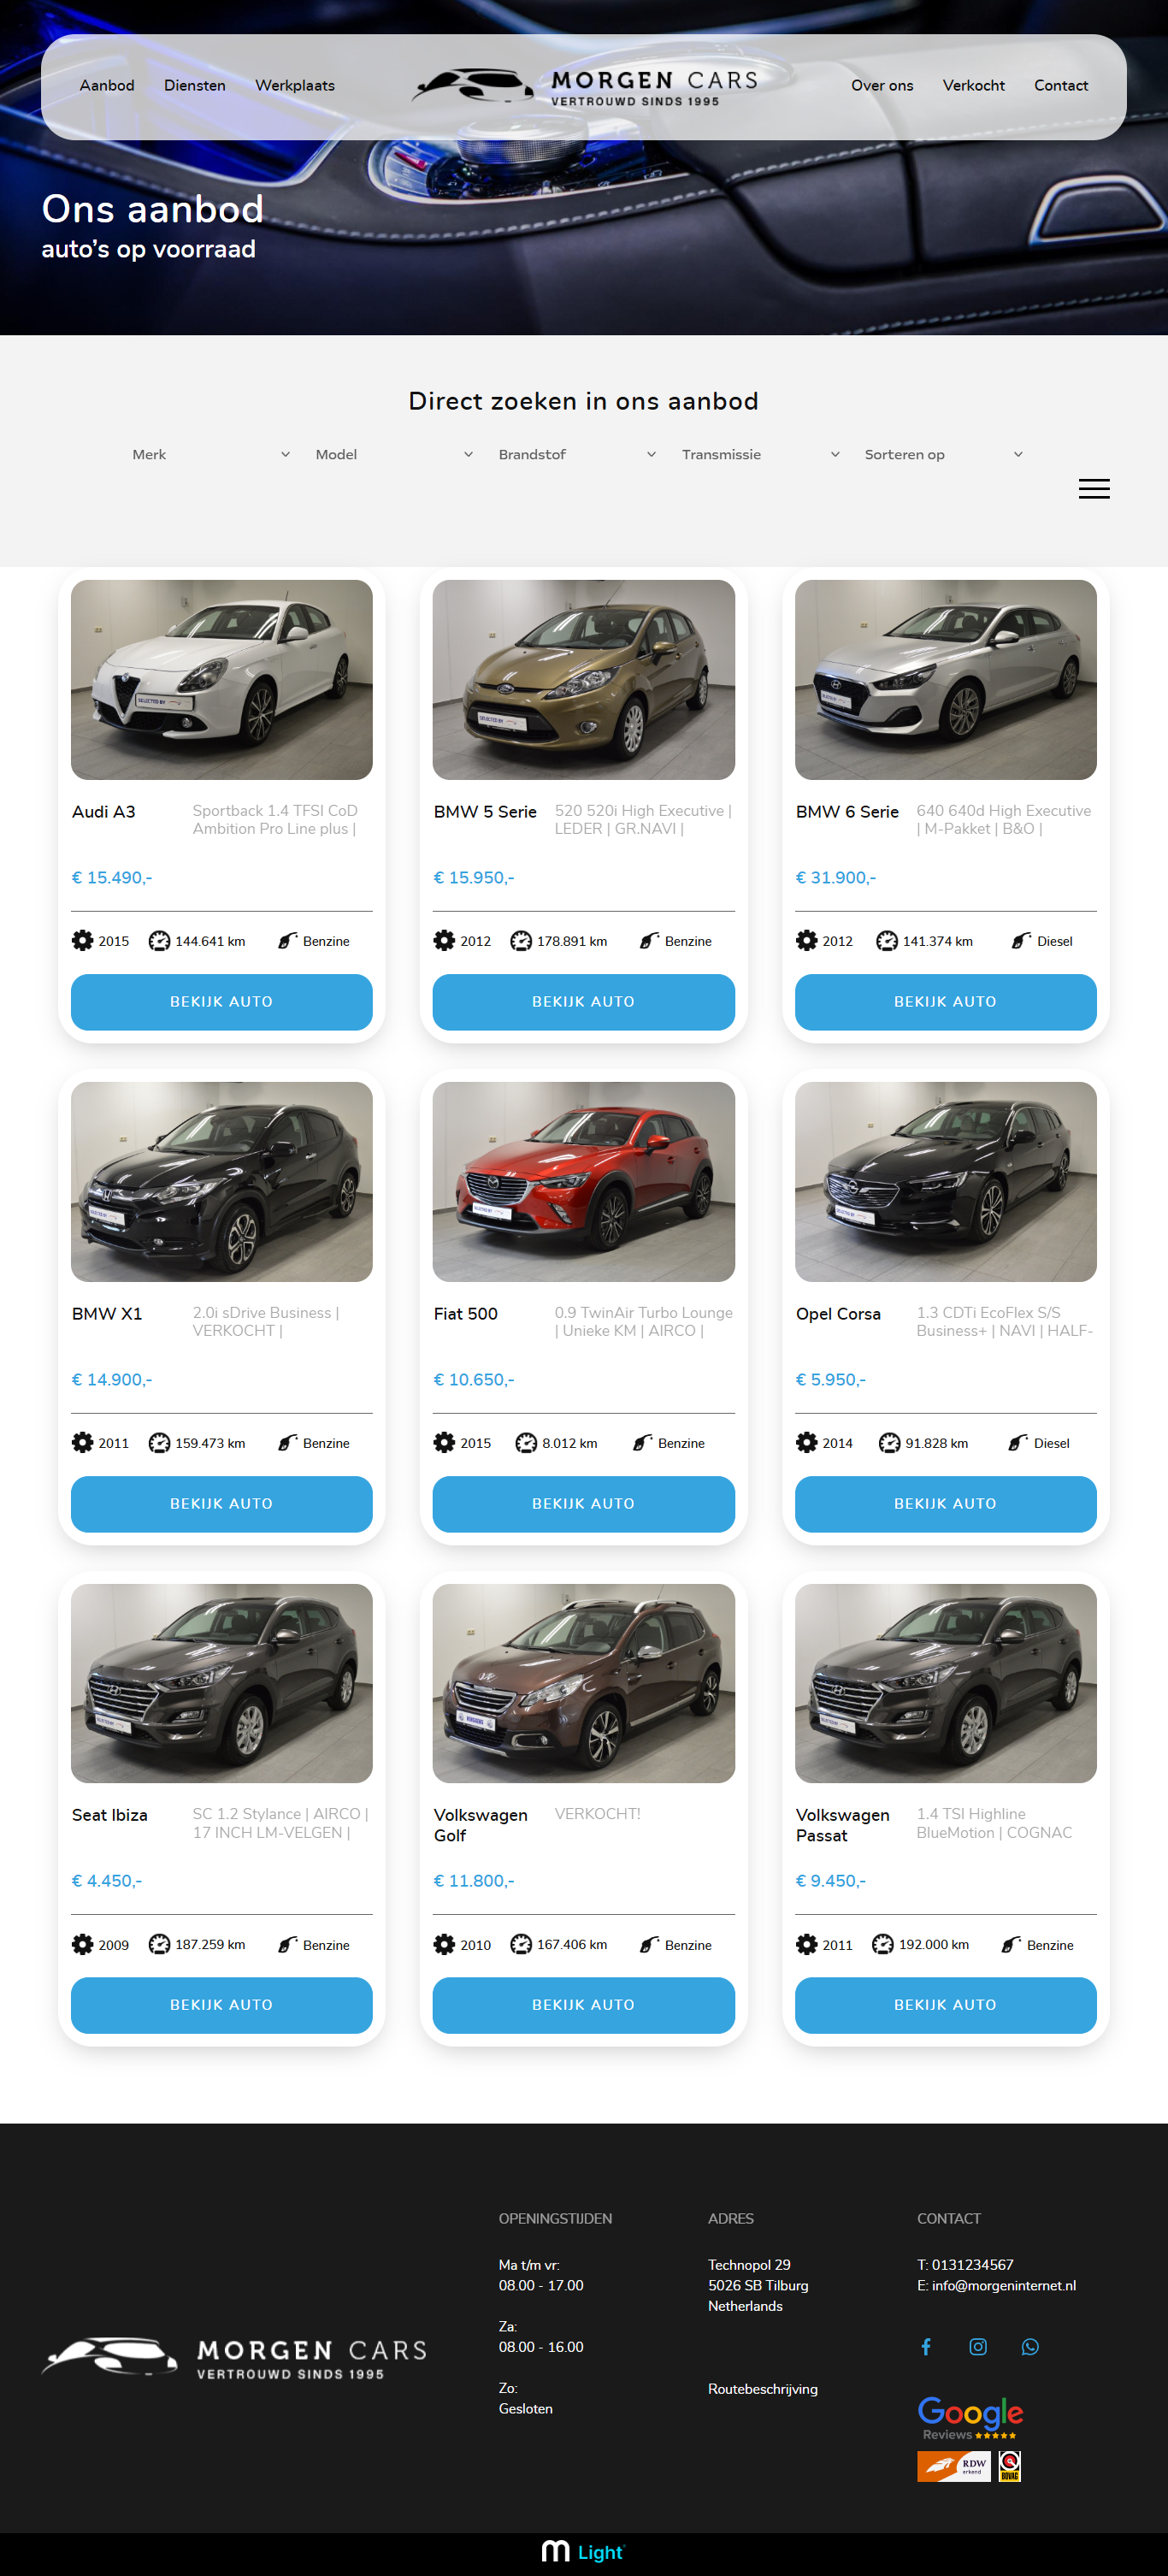Viewport: 1168px width, 2576px height.
Task: Go to the Werkplaats menu item
Action: point(295,86)
